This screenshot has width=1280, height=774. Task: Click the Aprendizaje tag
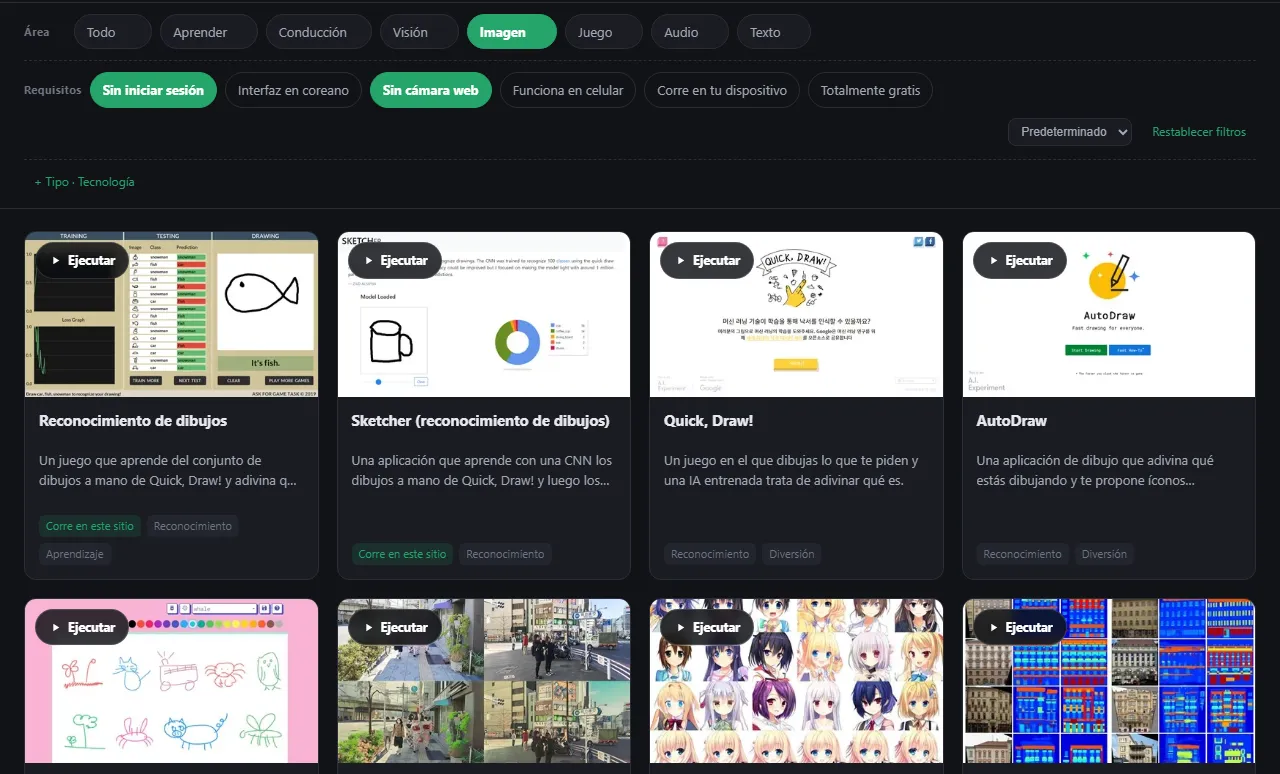pos(75,554)
